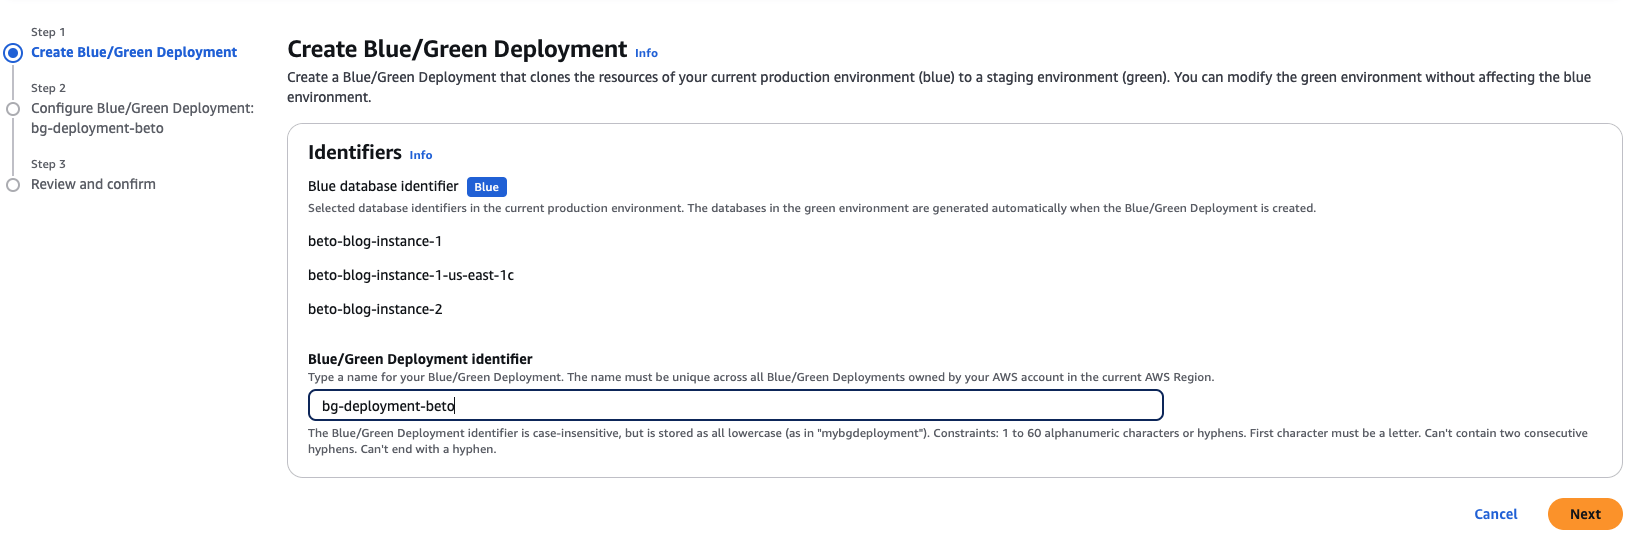Click the Step 2 circle indicator
Screen dimensions: 1646x541
click(13, 109)
